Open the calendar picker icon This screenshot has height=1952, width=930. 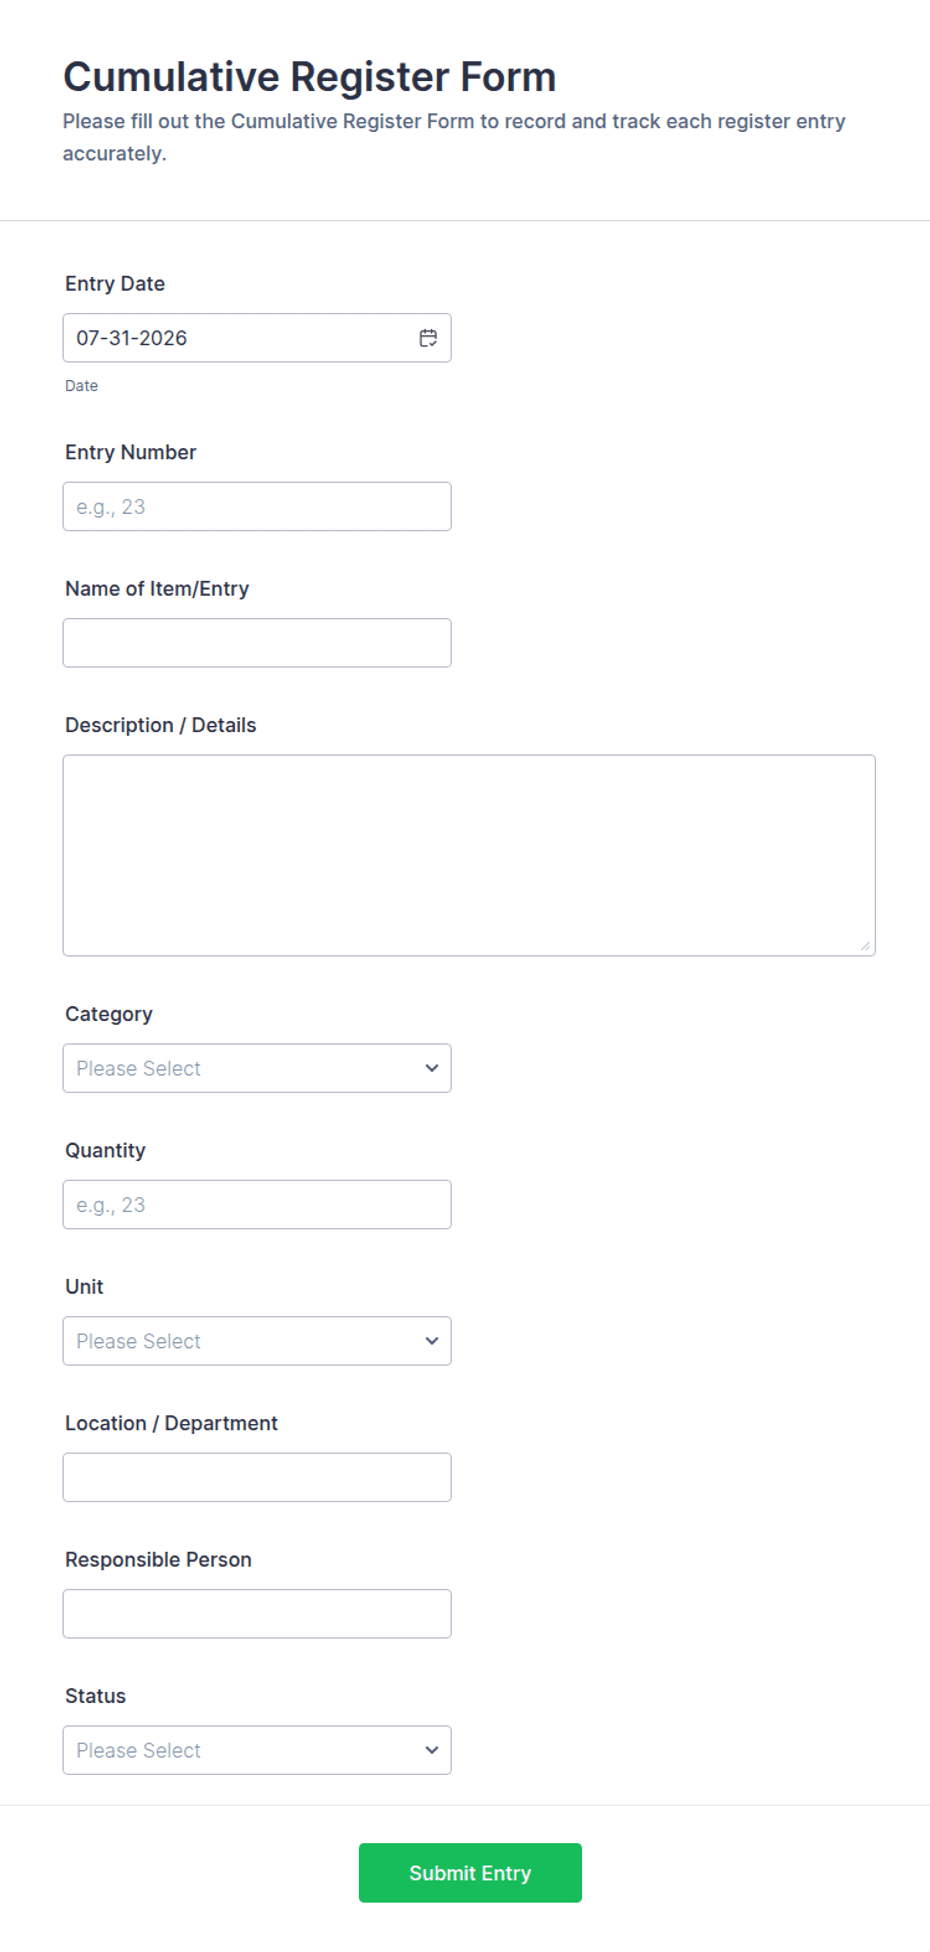tap(428, 338)
